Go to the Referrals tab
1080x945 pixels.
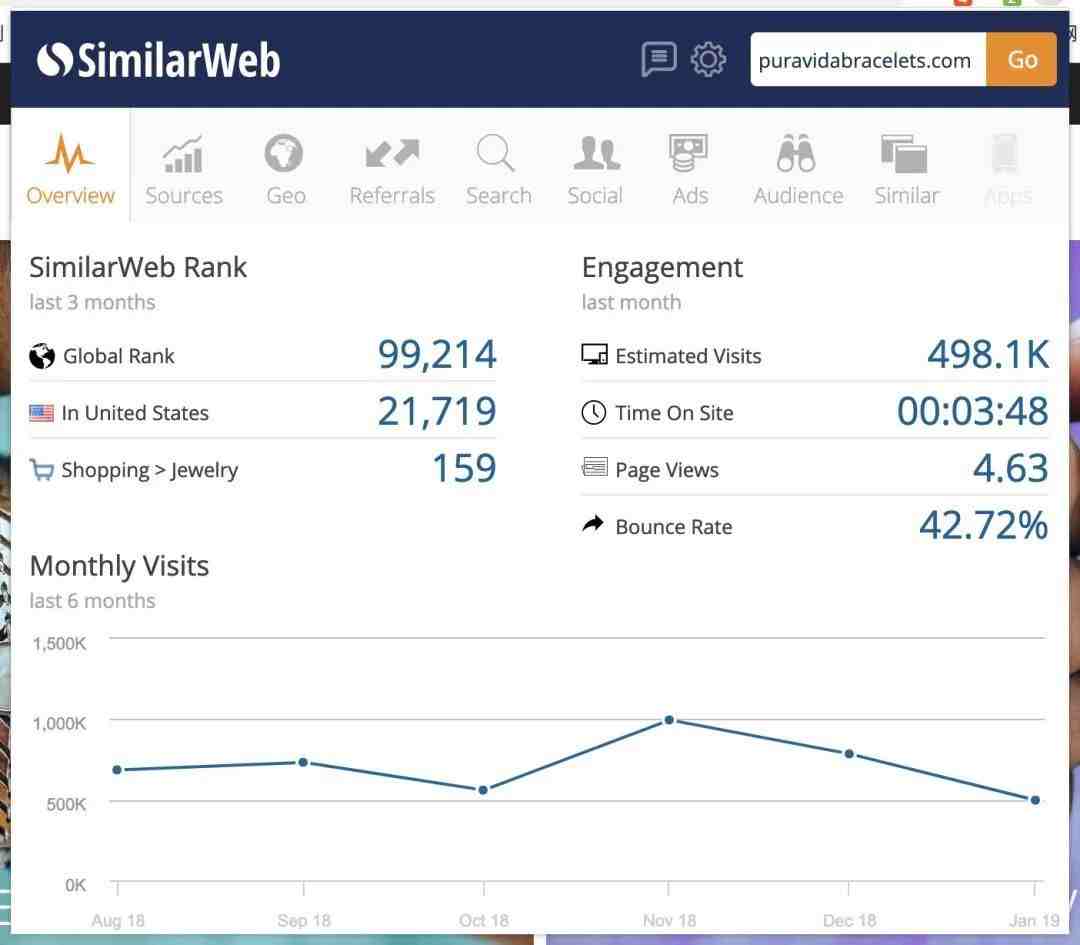(x=392, y=169)
